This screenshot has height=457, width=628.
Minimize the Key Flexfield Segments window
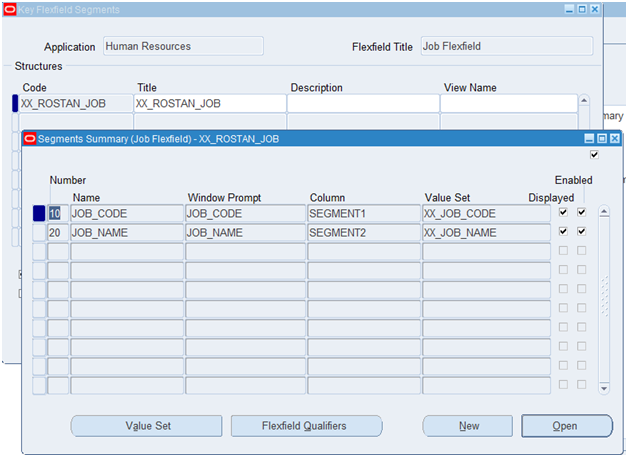(x=569, y=9)
